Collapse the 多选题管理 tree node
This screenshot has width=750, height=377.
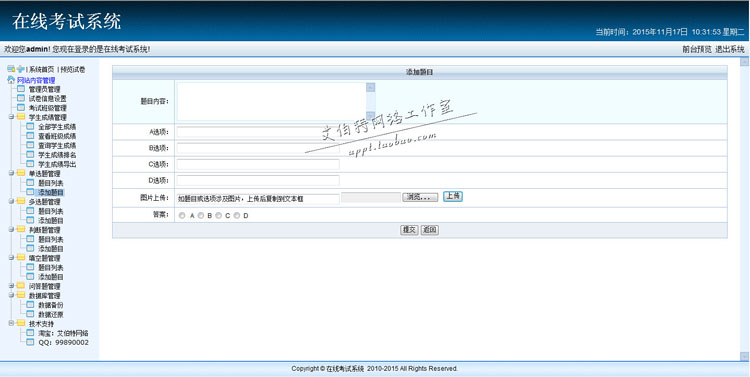[11, 201]
